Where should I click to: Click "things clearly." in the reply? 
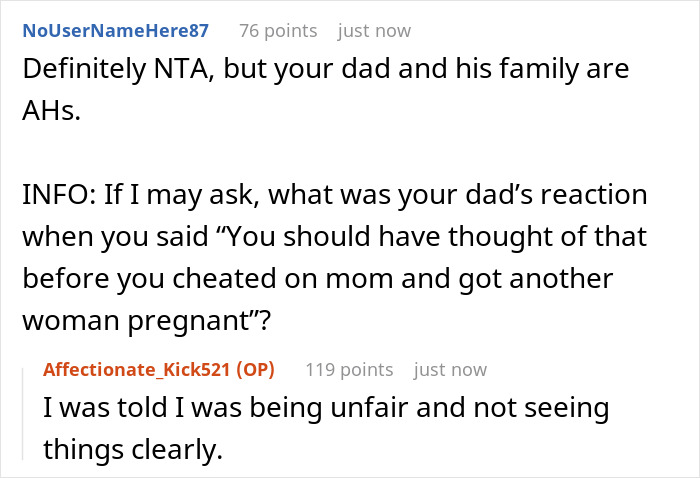click(131, 449)
